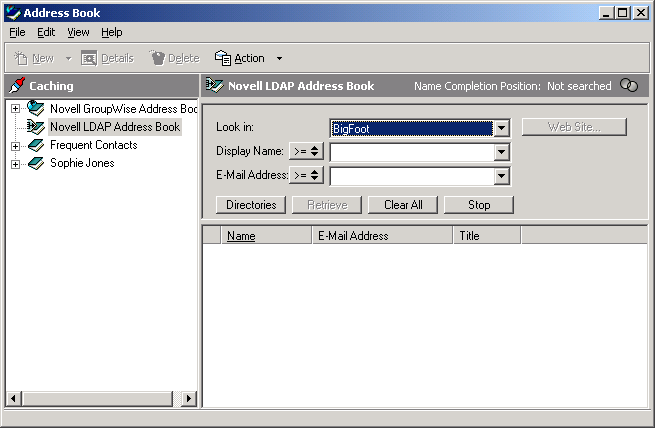The width and height of the screenshot is (655, 428).
Task: Click the LDAP Address Book header icon
Action: (215, 86)
